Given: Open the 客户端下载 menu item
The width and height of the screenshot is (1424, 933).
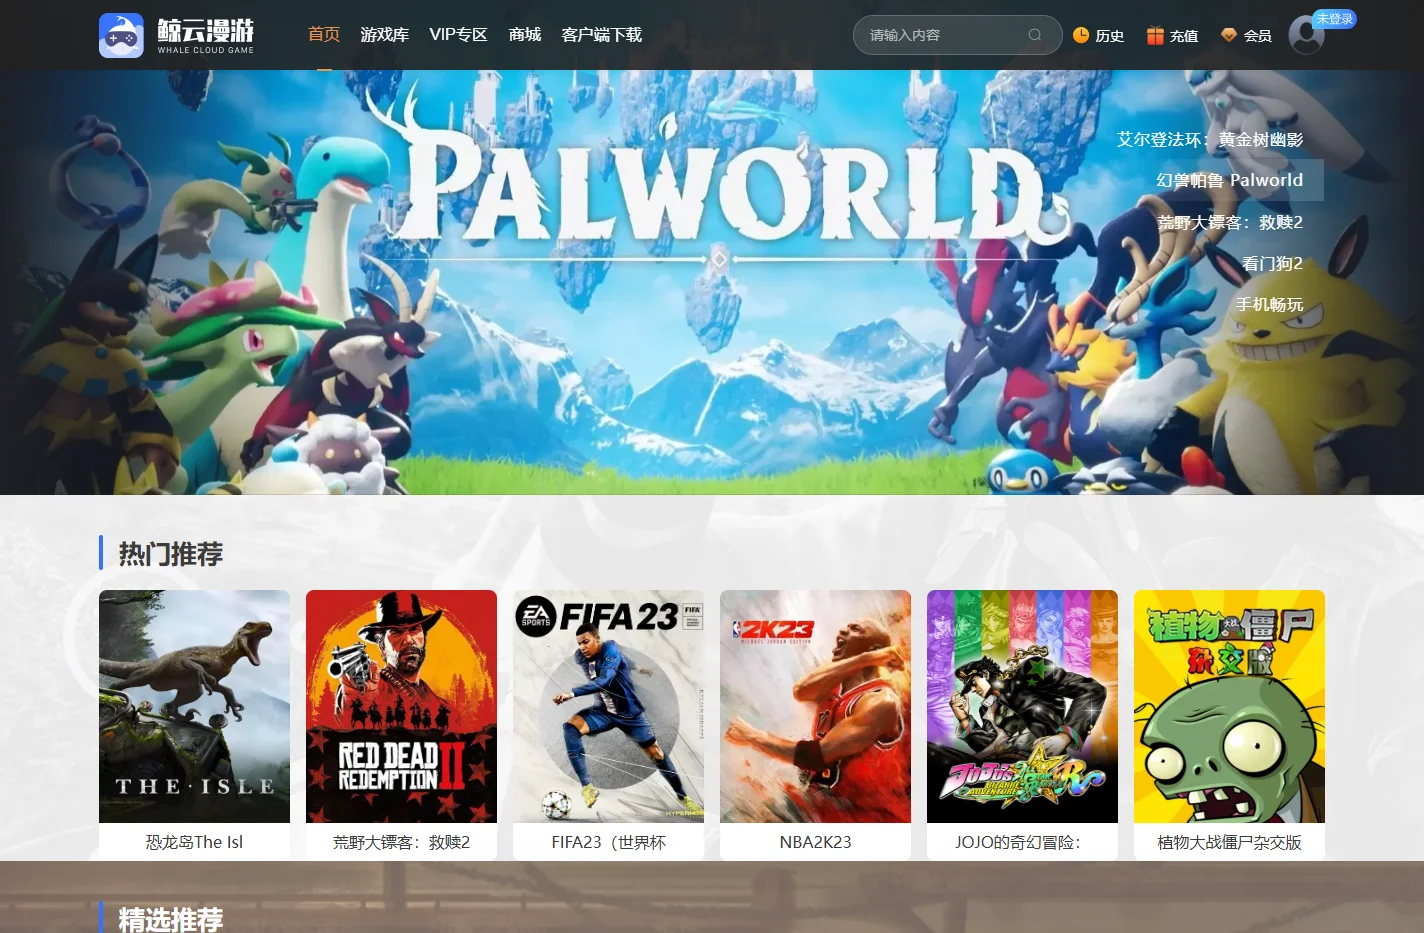Looking at the screenshot, I should (x=602, y=35).
